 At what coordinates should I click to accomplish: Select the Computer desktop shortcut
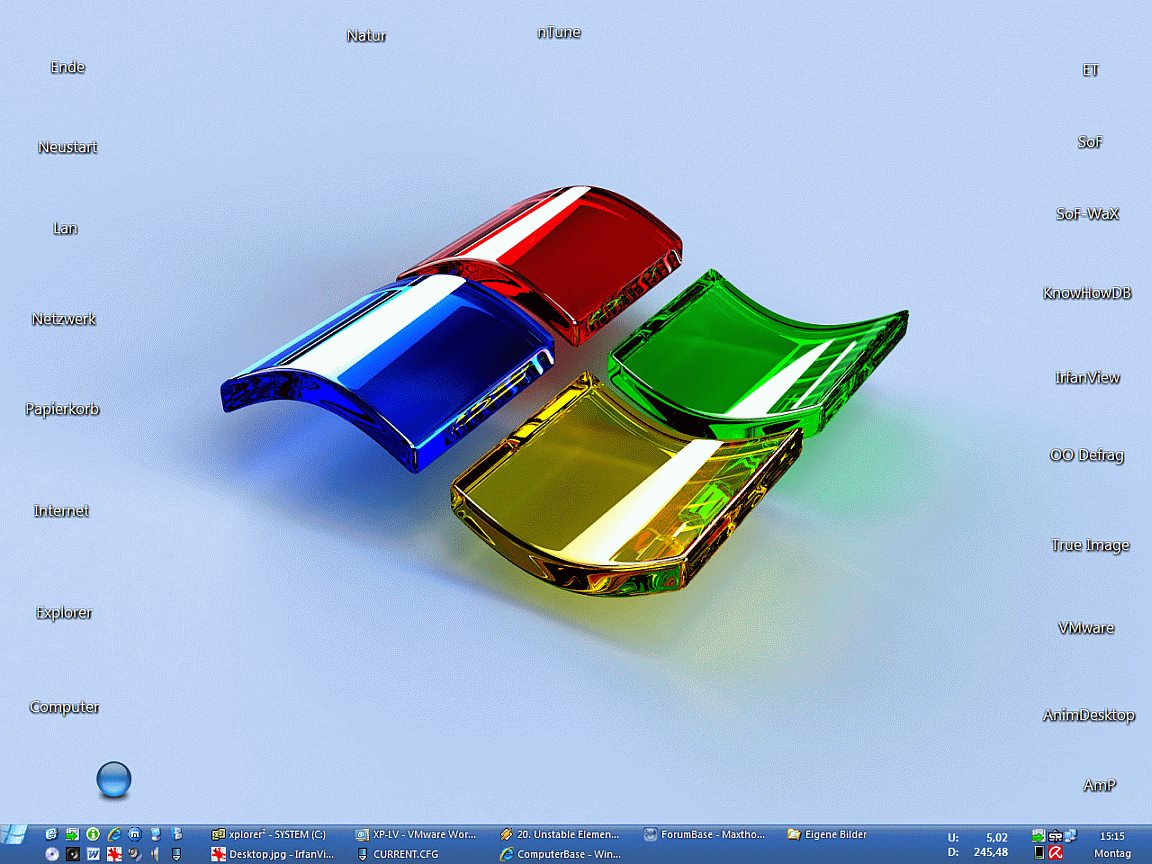coord(64,707)
